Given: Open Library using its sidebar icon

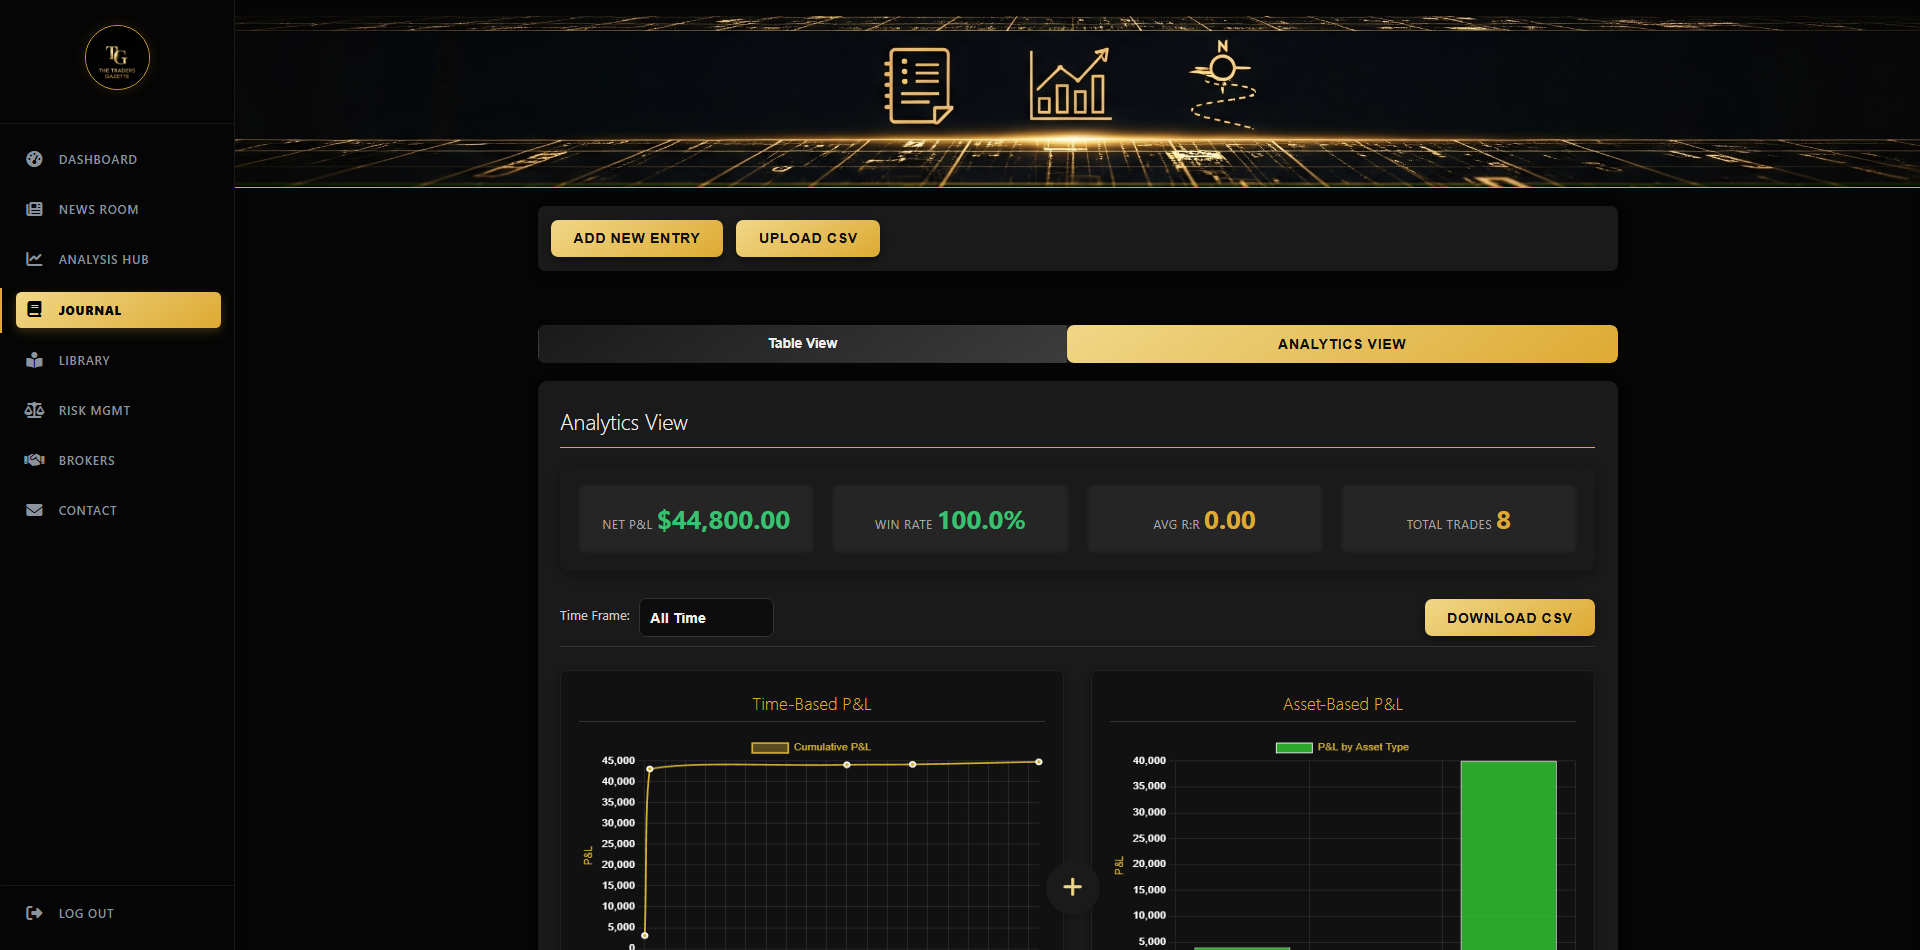Looking at the screenshot, I should coord(34,360).
